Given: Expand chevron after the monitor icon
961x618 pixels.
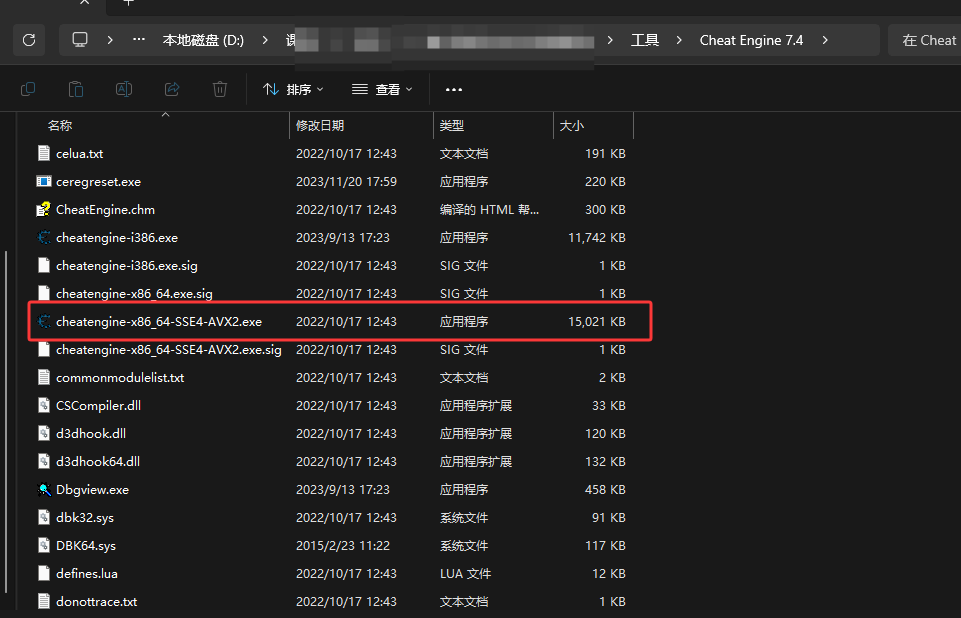Looking at the screenshot, I should pos(110,40).
